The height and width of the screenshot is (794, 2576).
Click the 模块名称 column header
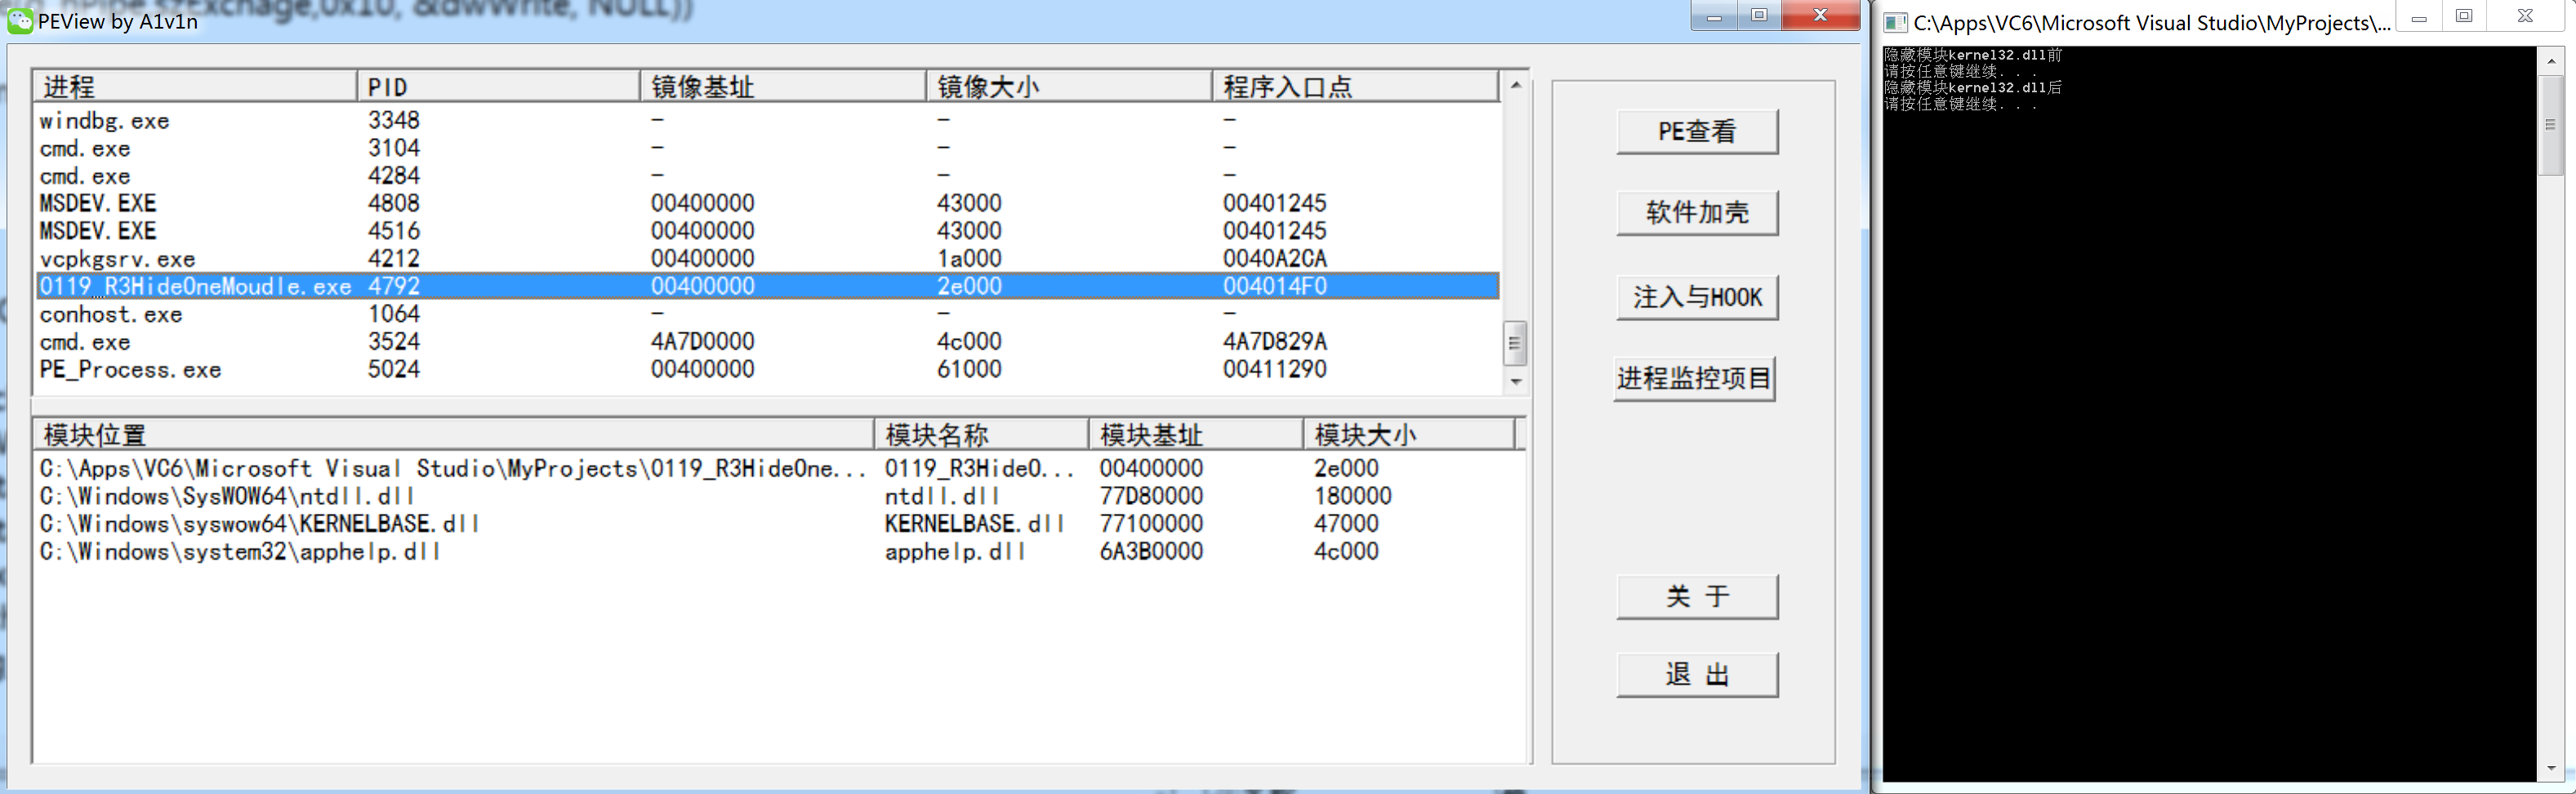[x=982, y=435]
